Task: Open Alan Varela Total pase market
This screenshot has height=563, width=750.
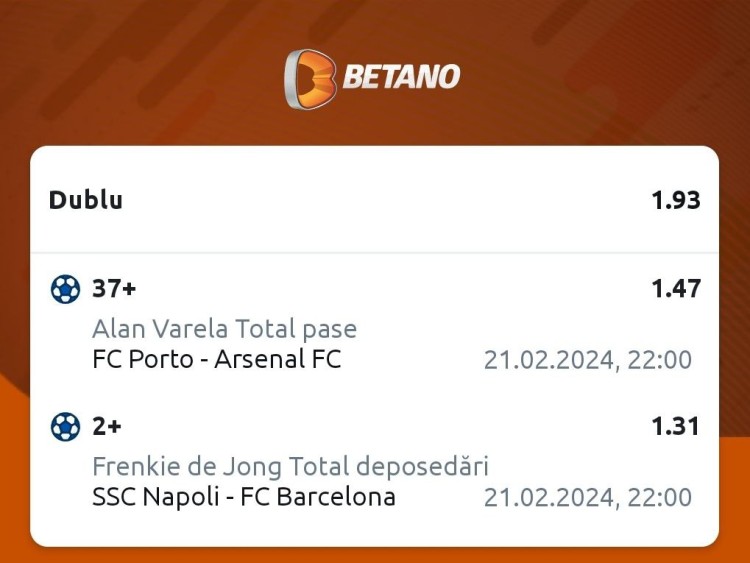Action: pyautogui.click(x=224, y=329)
